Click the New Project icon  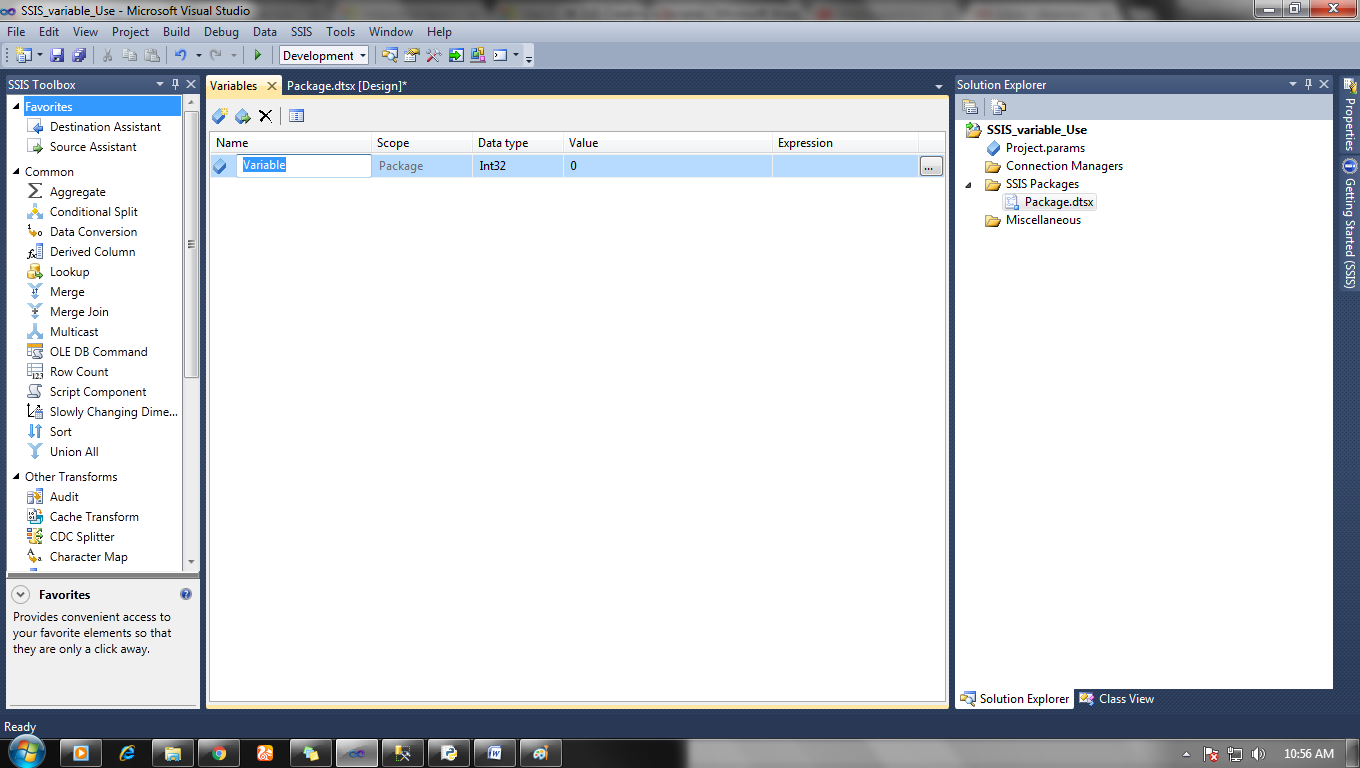tap(23, 55)
